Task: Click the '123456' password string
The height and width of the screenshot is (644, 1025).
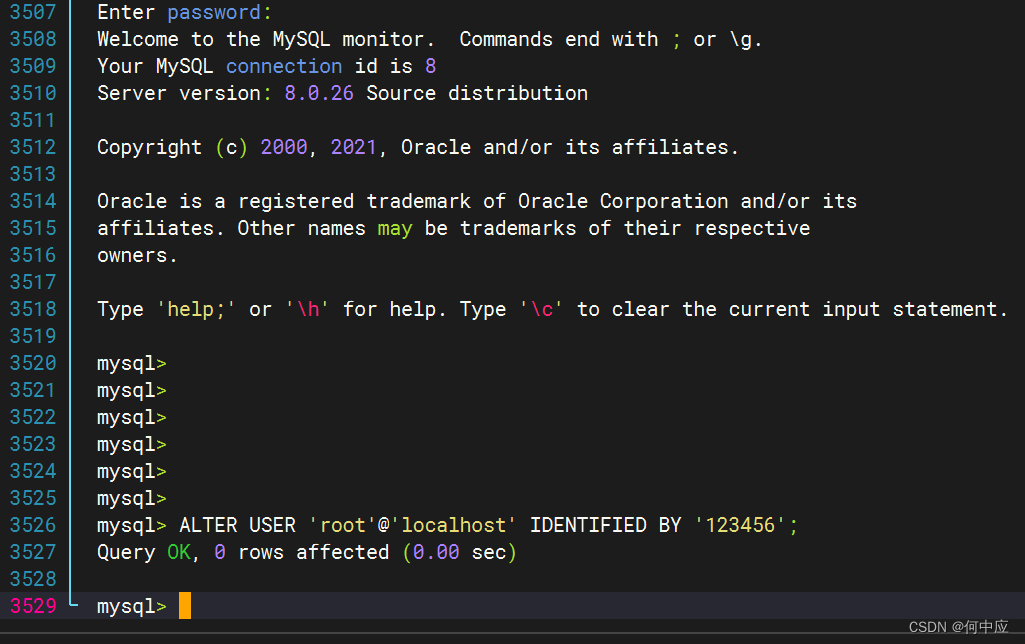Action: [739, 525]
